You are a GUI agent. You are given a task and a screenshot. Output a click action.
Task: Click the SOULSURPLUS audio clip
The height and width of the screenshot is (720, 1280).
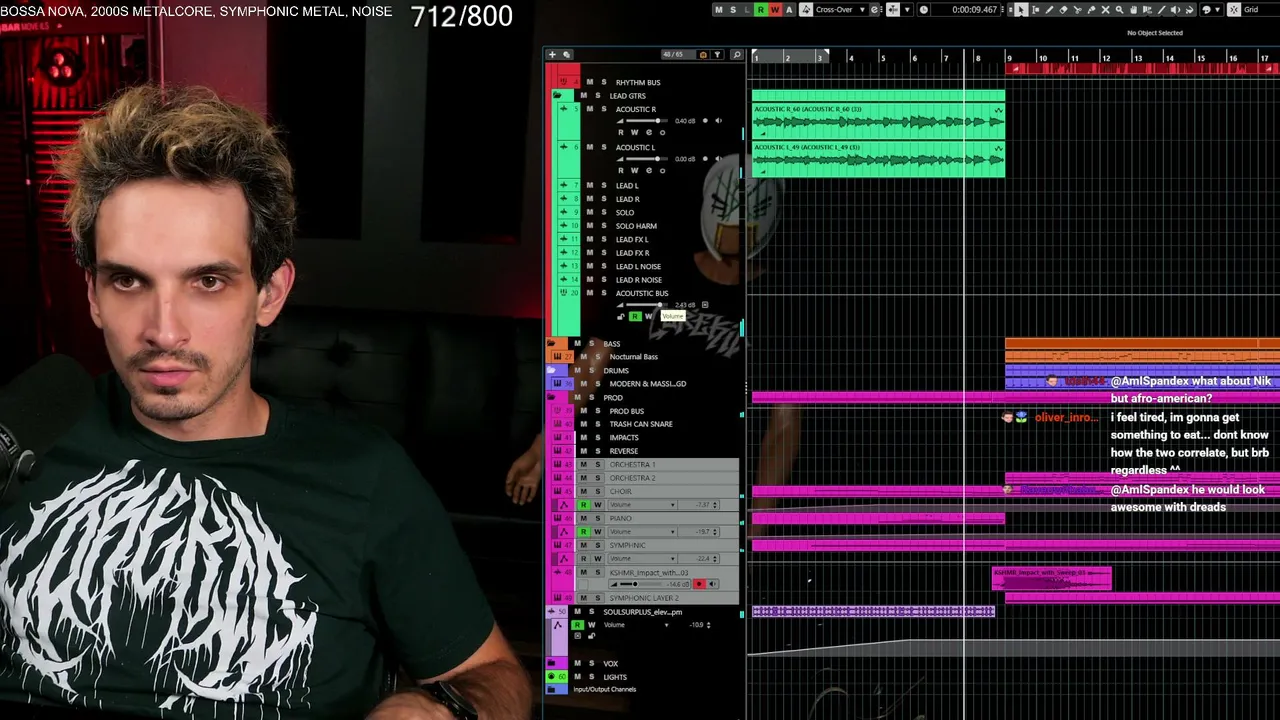point(873,611)
